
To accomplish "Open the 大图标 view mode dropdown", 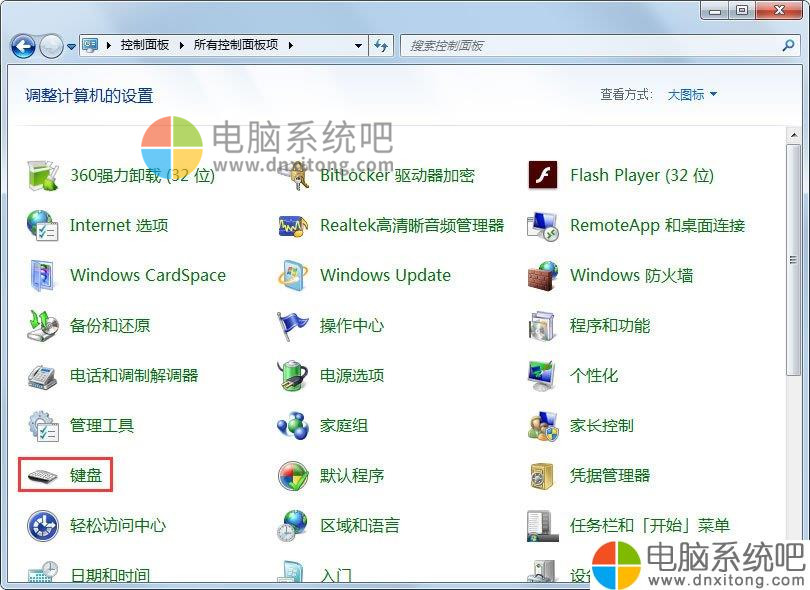I will [x=692, y=95].
